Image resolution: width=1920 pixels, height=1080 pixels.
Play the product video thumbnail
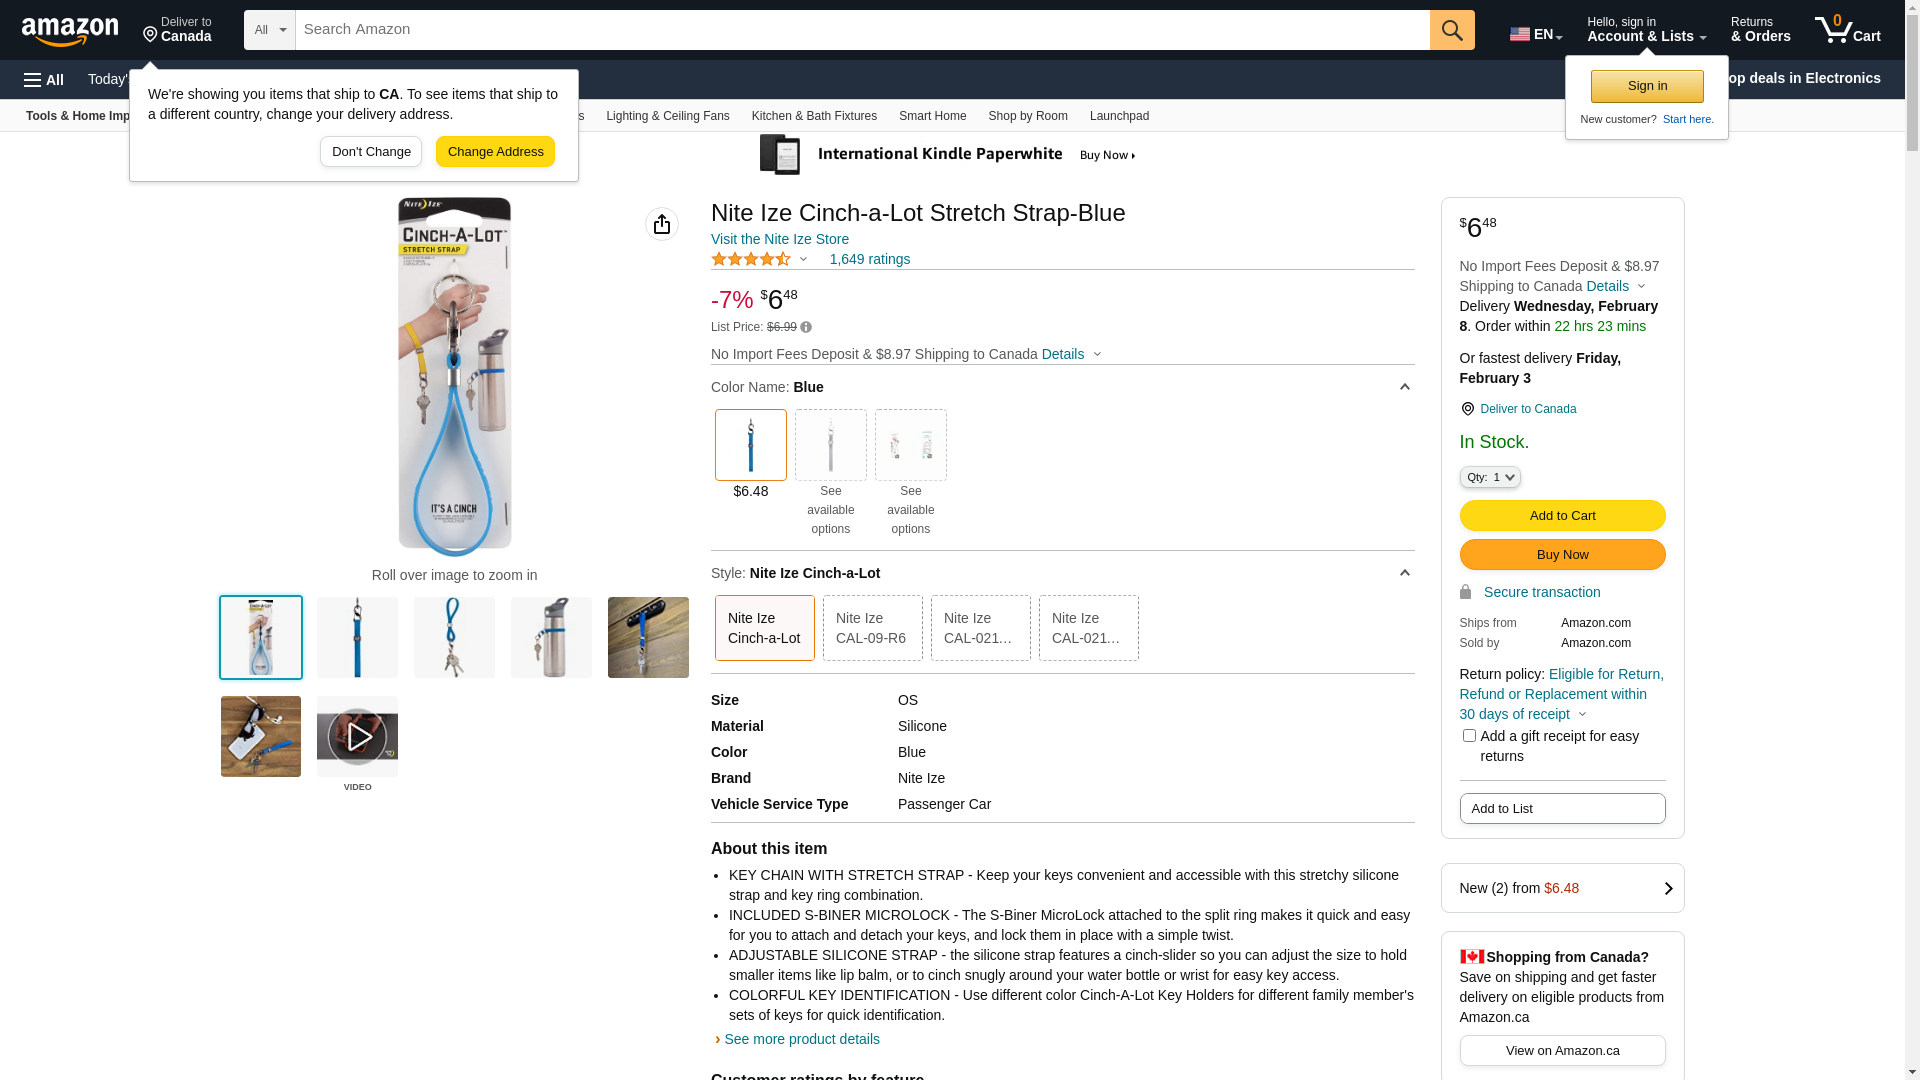point(357,737)
